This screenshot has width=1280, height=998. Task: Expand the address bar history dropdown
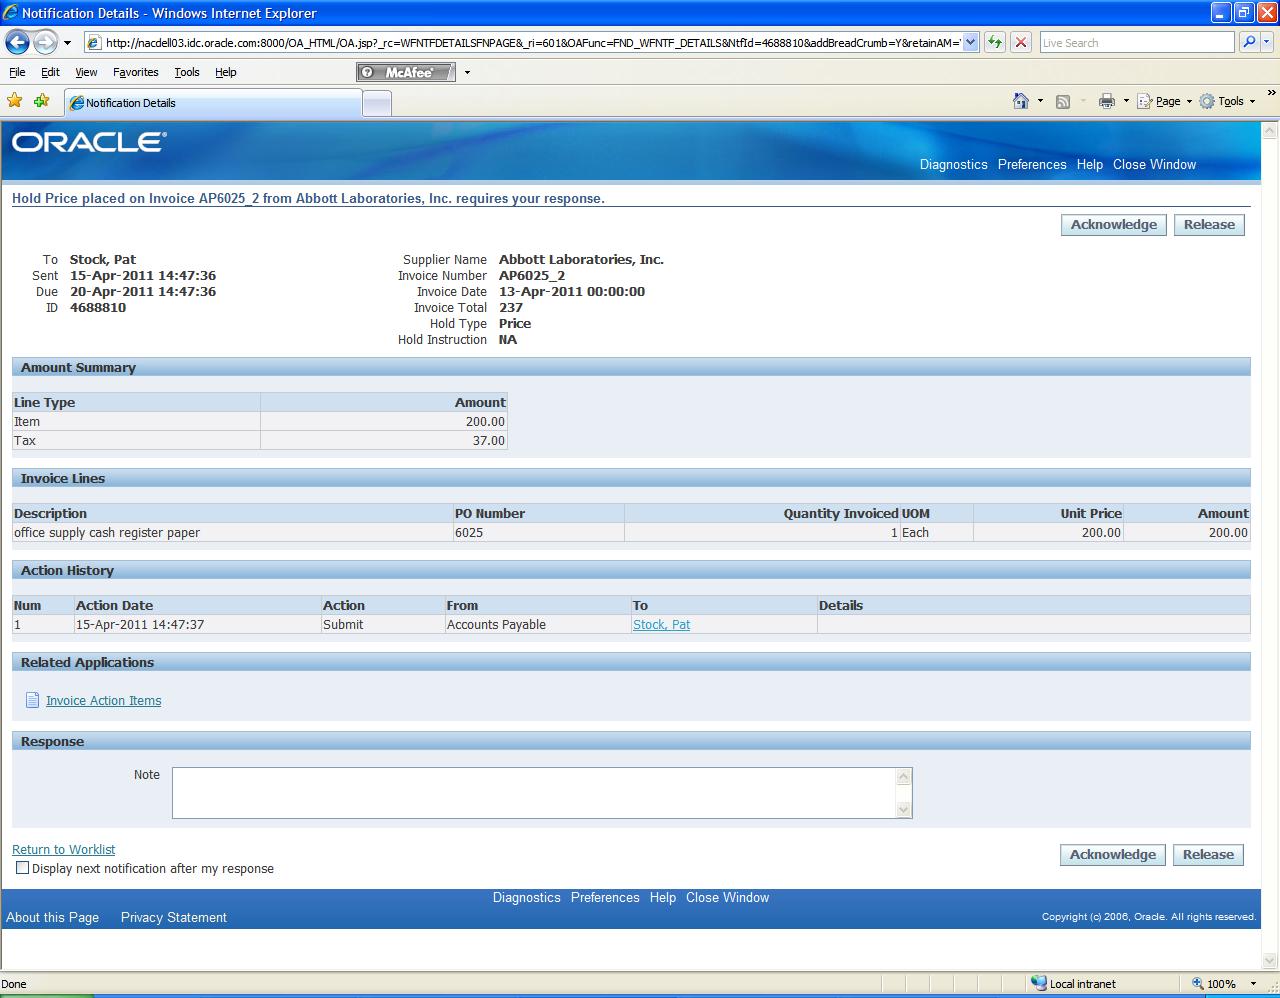coord(970,43)
